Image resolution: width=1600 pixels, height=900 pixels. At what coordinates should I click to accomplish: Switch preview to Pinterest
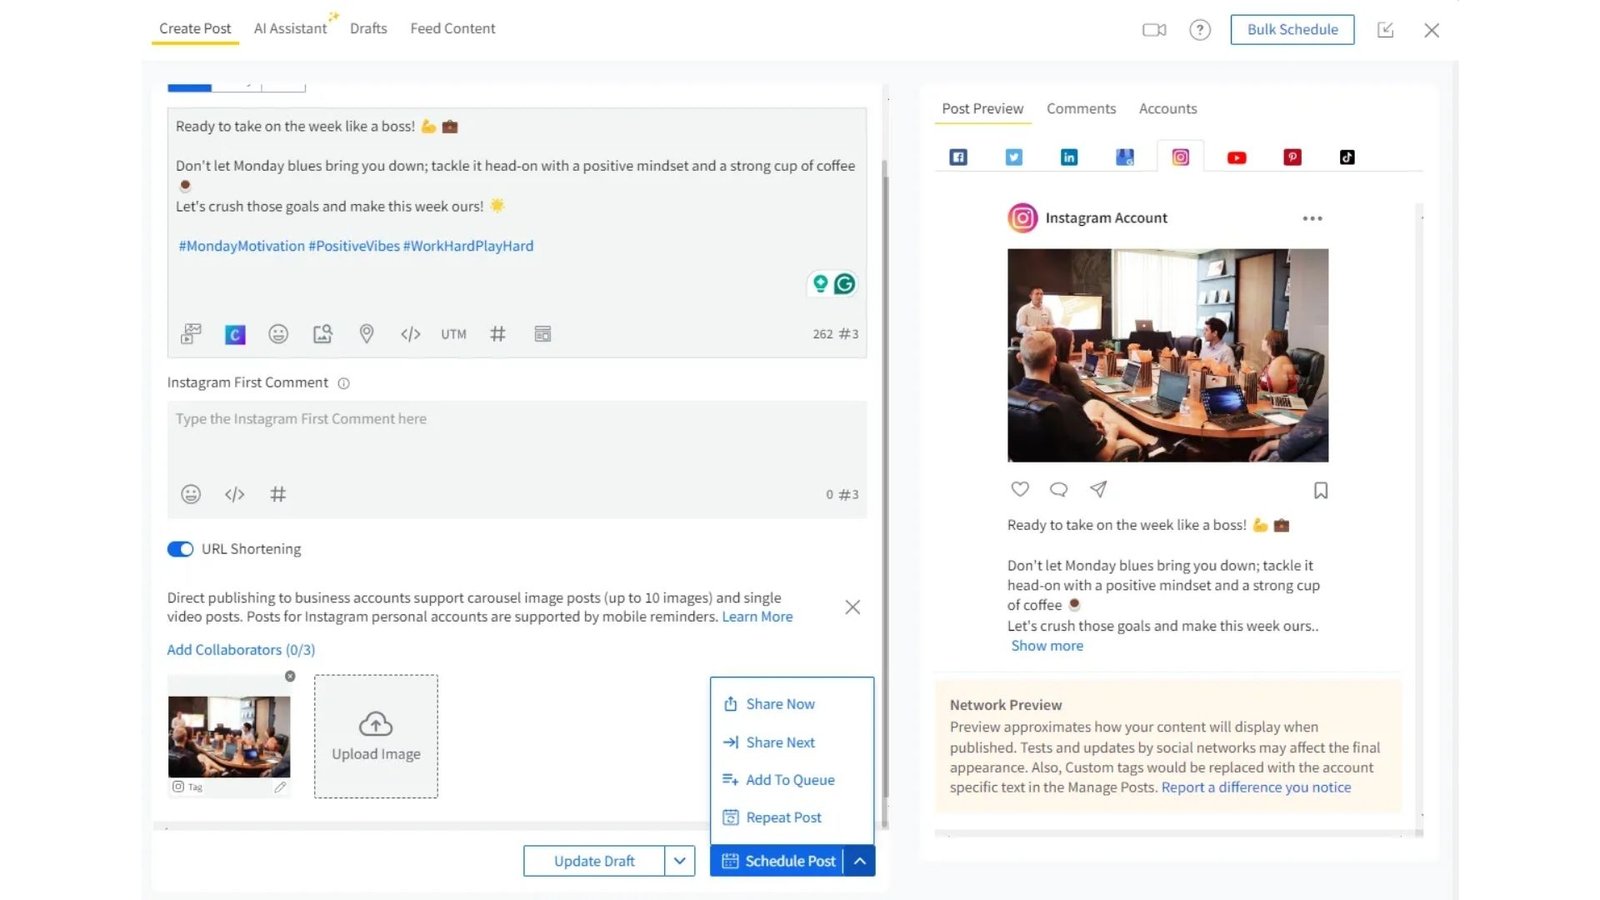(x=1292, y=157)
